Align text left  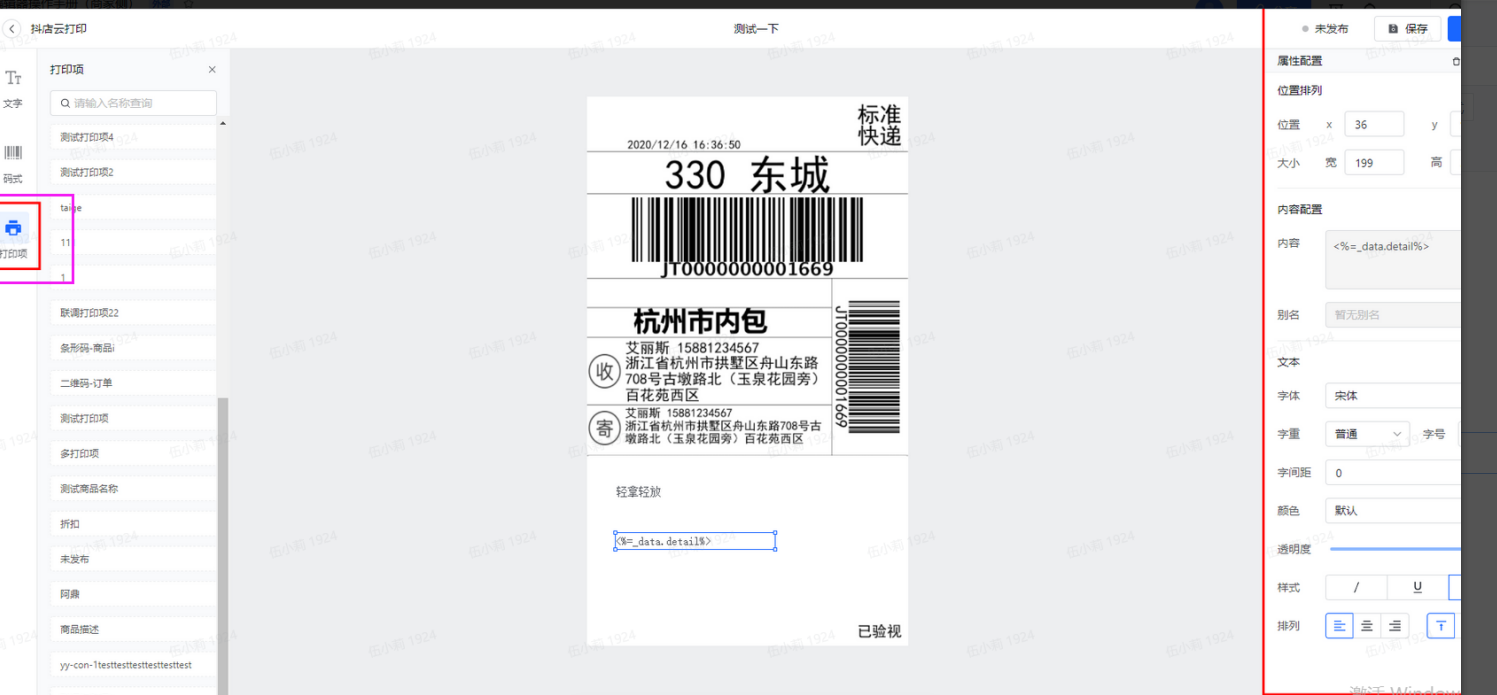coord(1339,626)
